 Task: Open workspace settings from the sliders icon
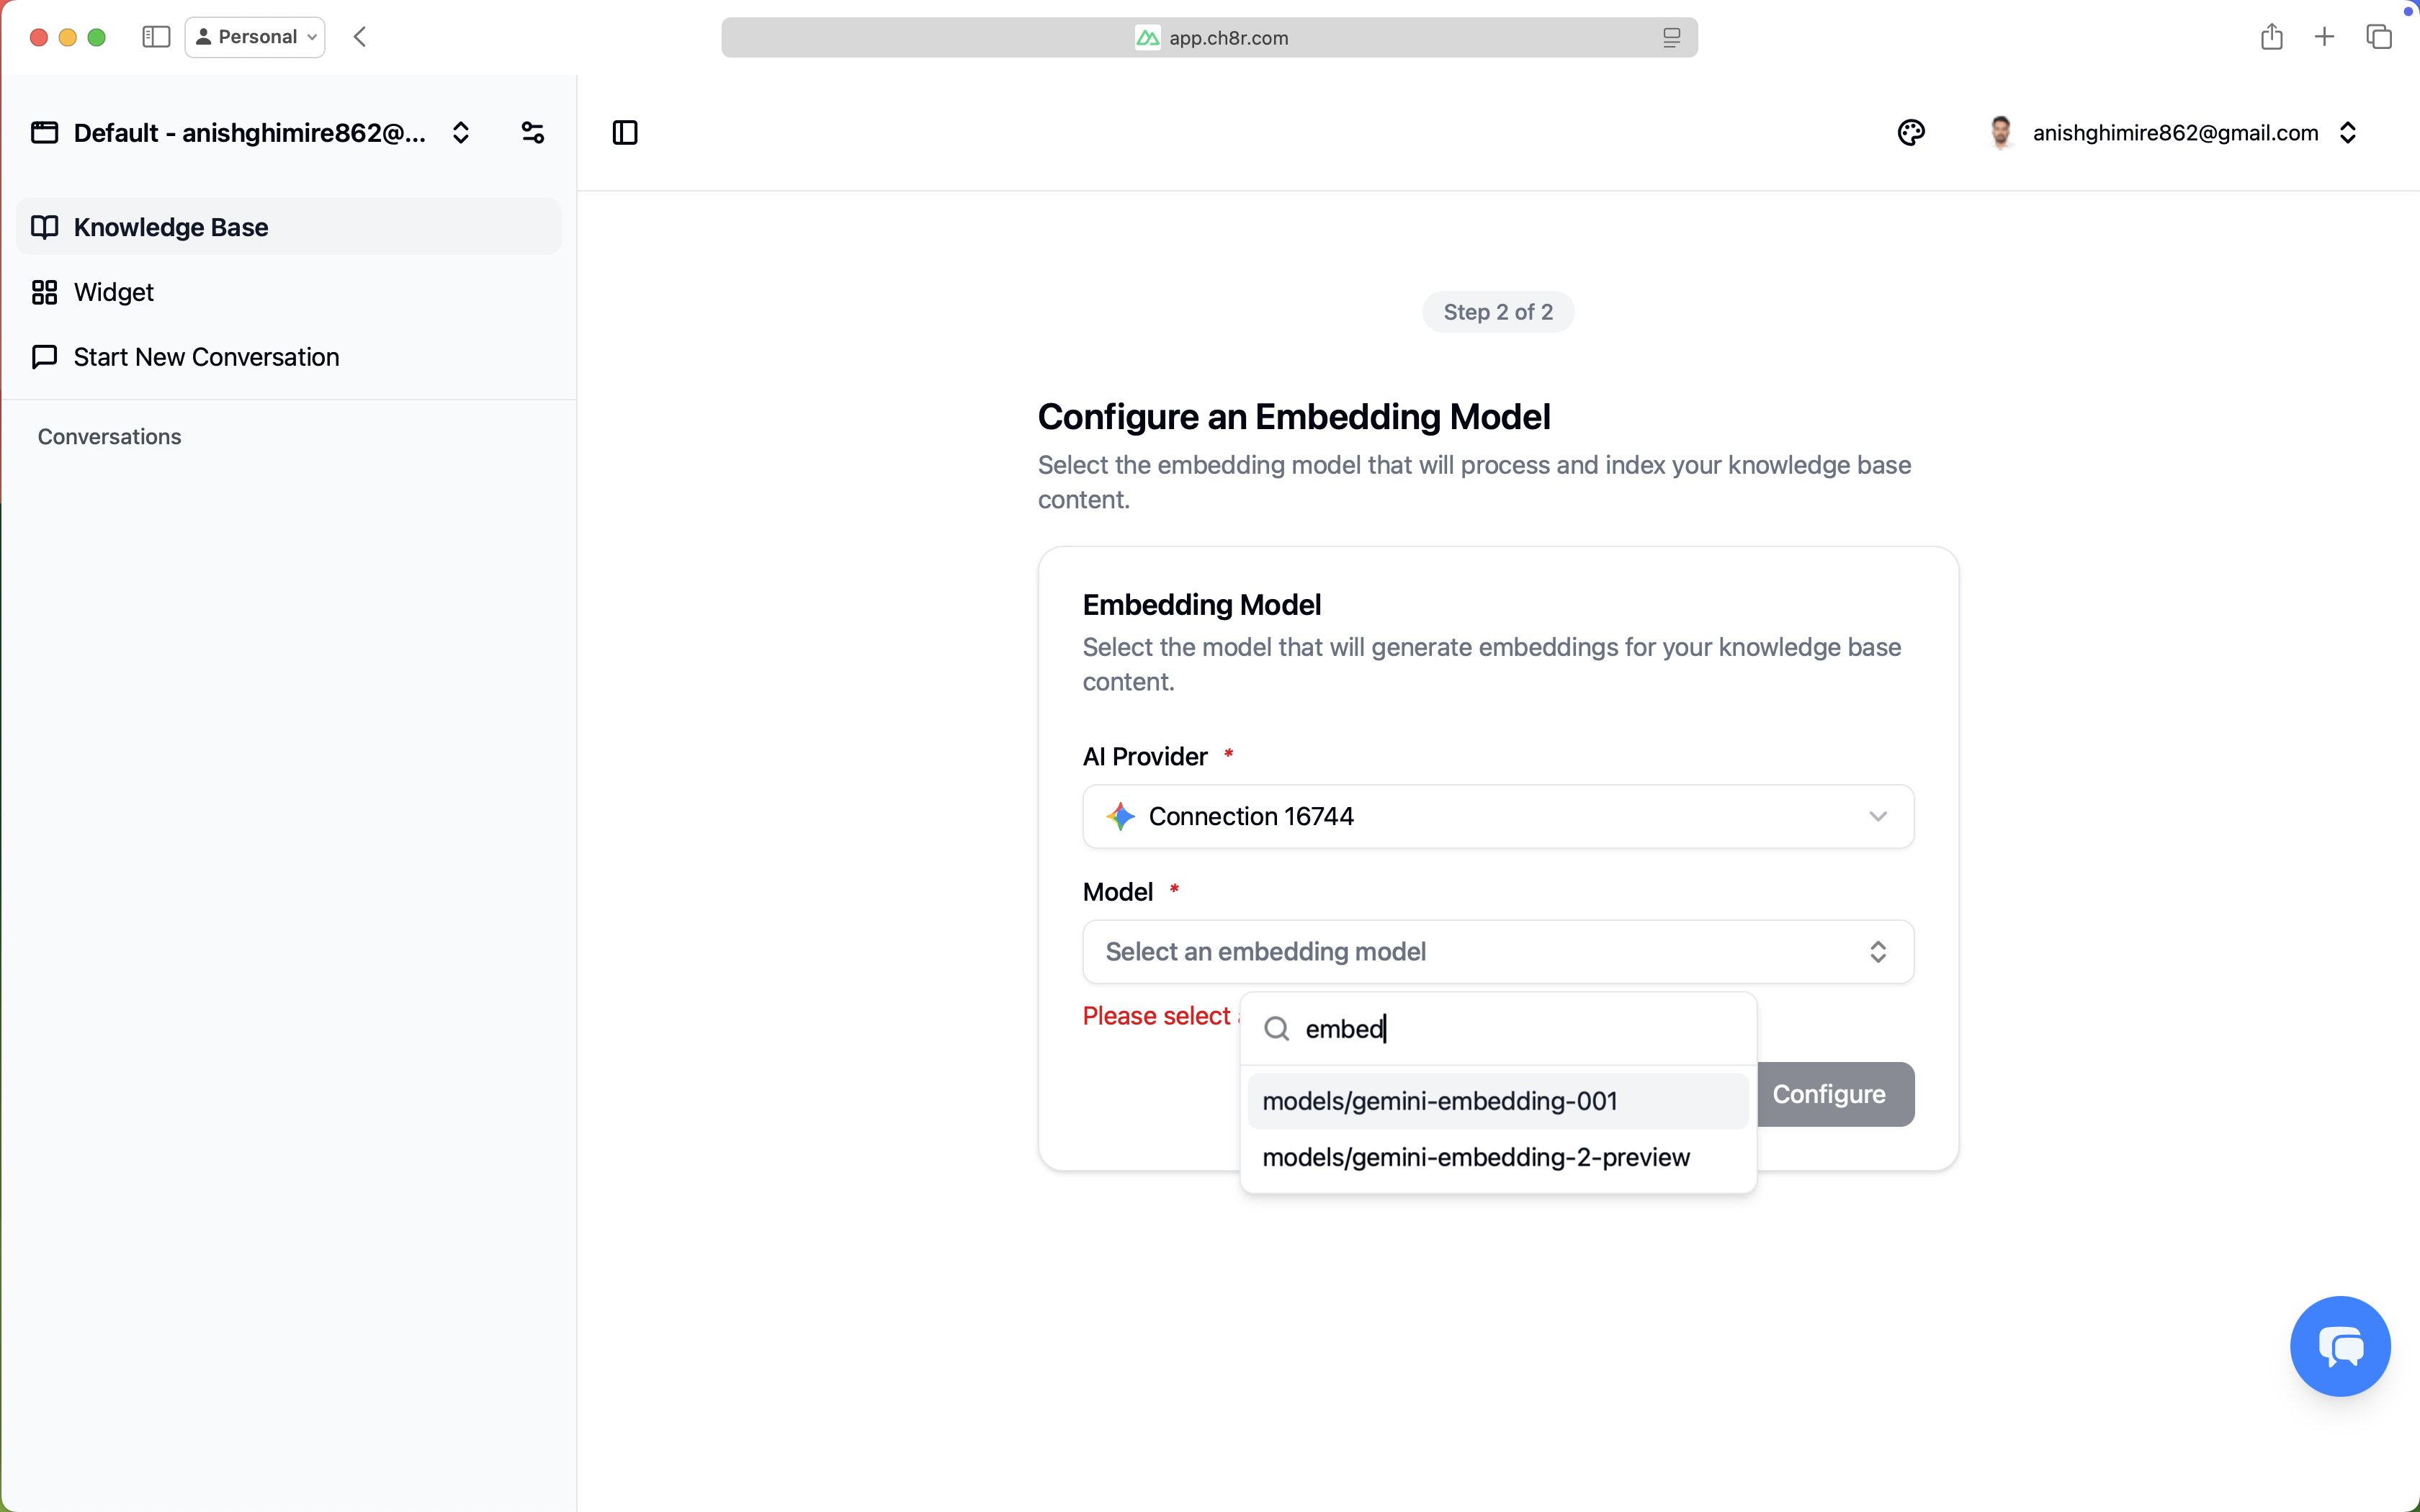tap(533, 131)
